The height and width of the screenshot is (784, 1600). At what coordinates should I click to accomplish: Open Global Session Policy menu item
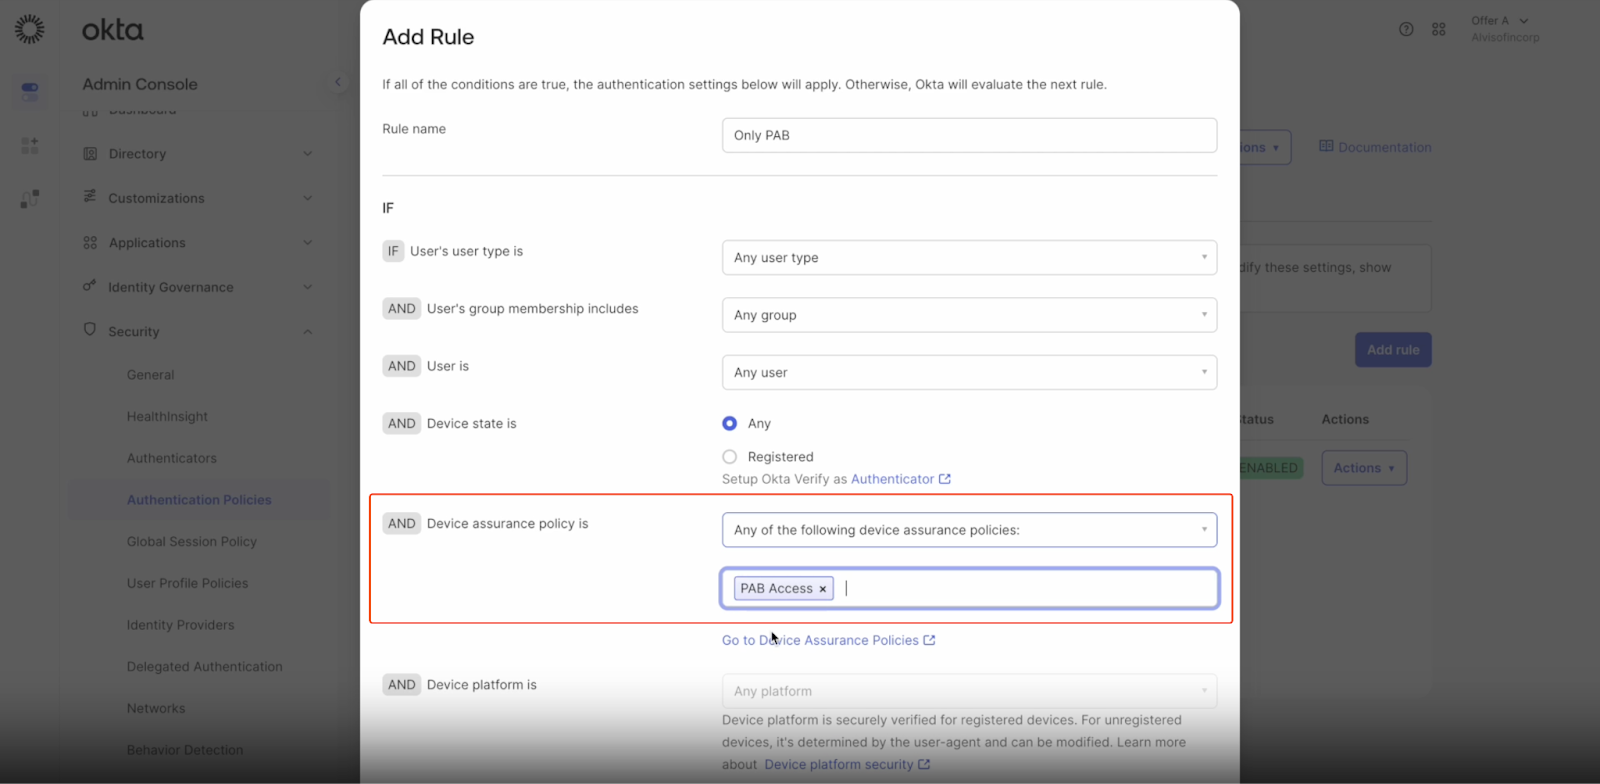click(x=192, y=542)
